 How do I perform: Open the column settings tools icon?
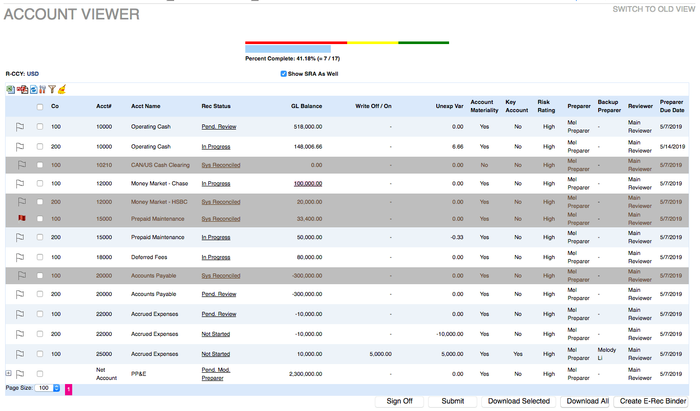[41, 89]
